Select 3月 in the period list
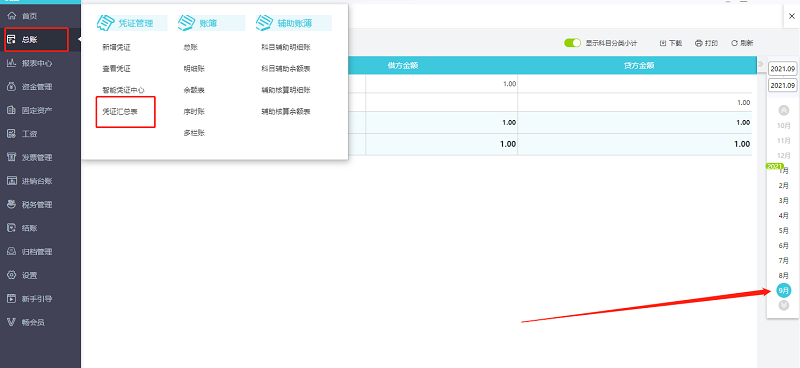 point(784,201)
